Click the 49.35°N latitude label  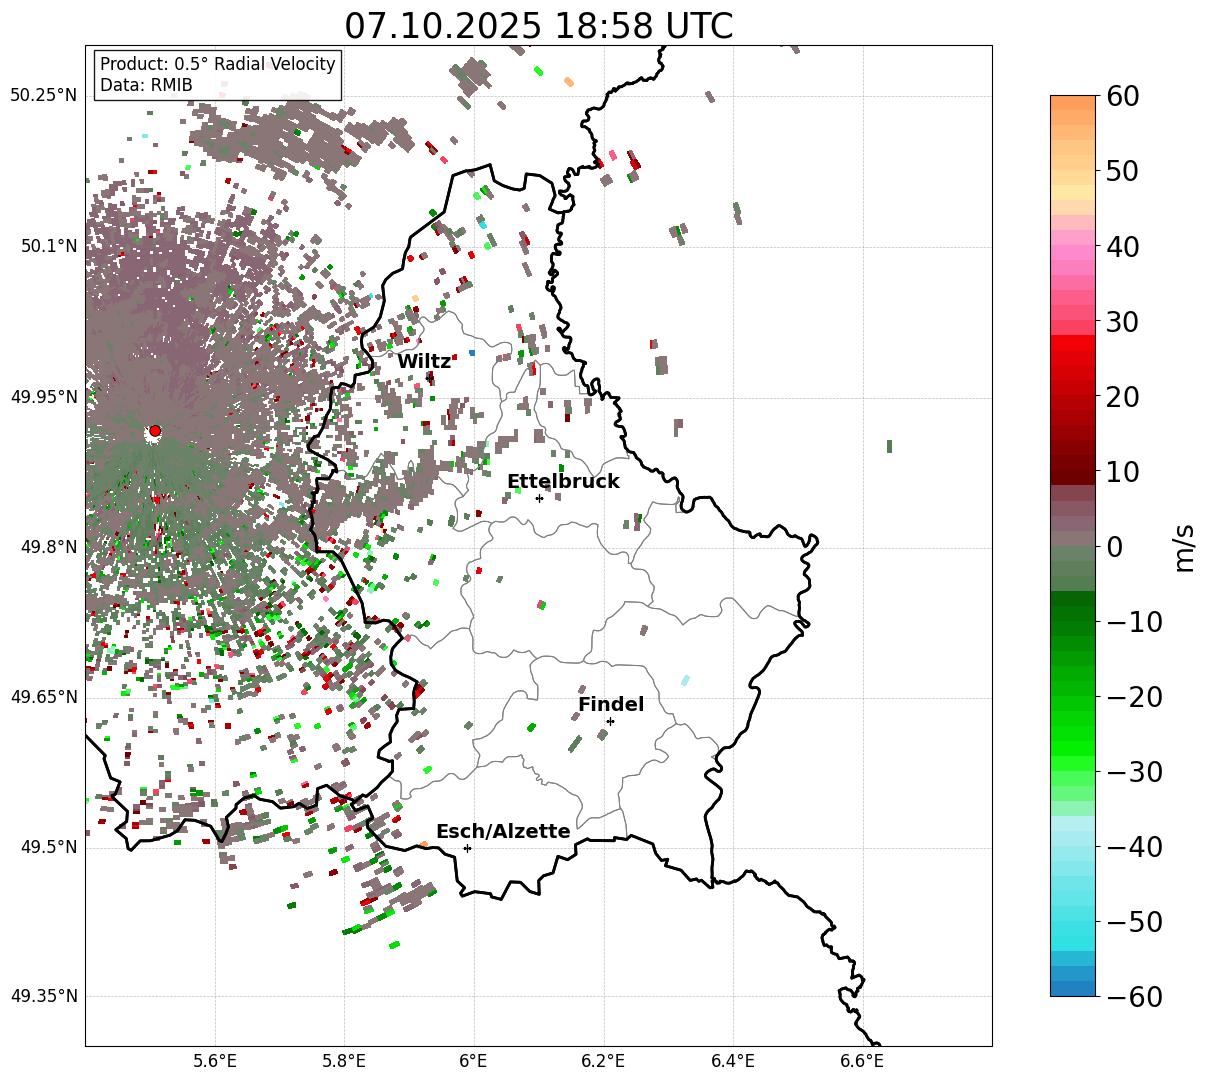click(x=44, y=996)
